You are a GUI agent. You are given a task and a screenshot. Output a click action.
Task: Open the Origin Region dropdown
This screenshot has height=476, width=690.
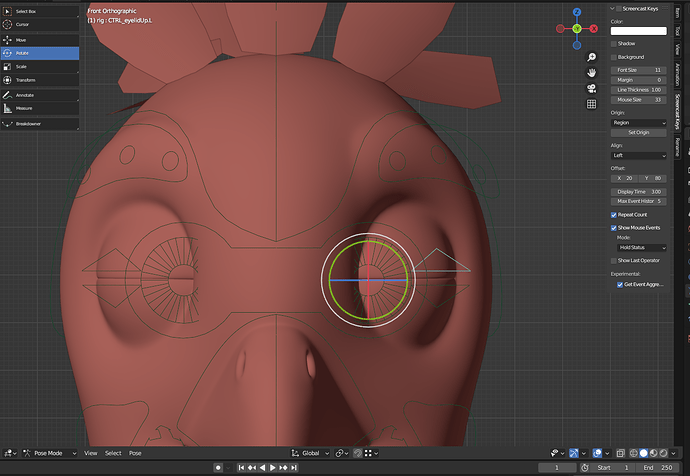click(639, 123)
